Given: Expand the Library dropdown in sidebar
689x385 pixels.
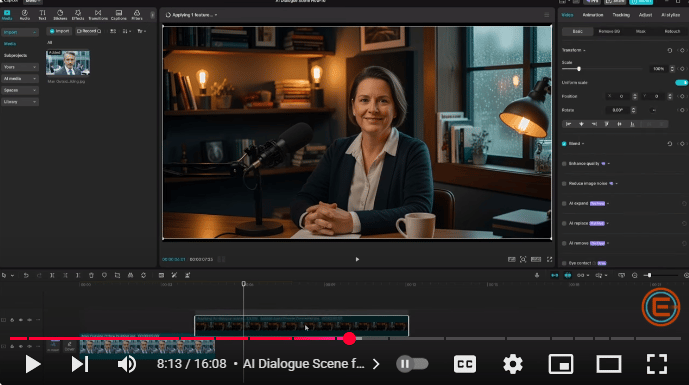Looking at the screenshot, I should tap(20, 102).
